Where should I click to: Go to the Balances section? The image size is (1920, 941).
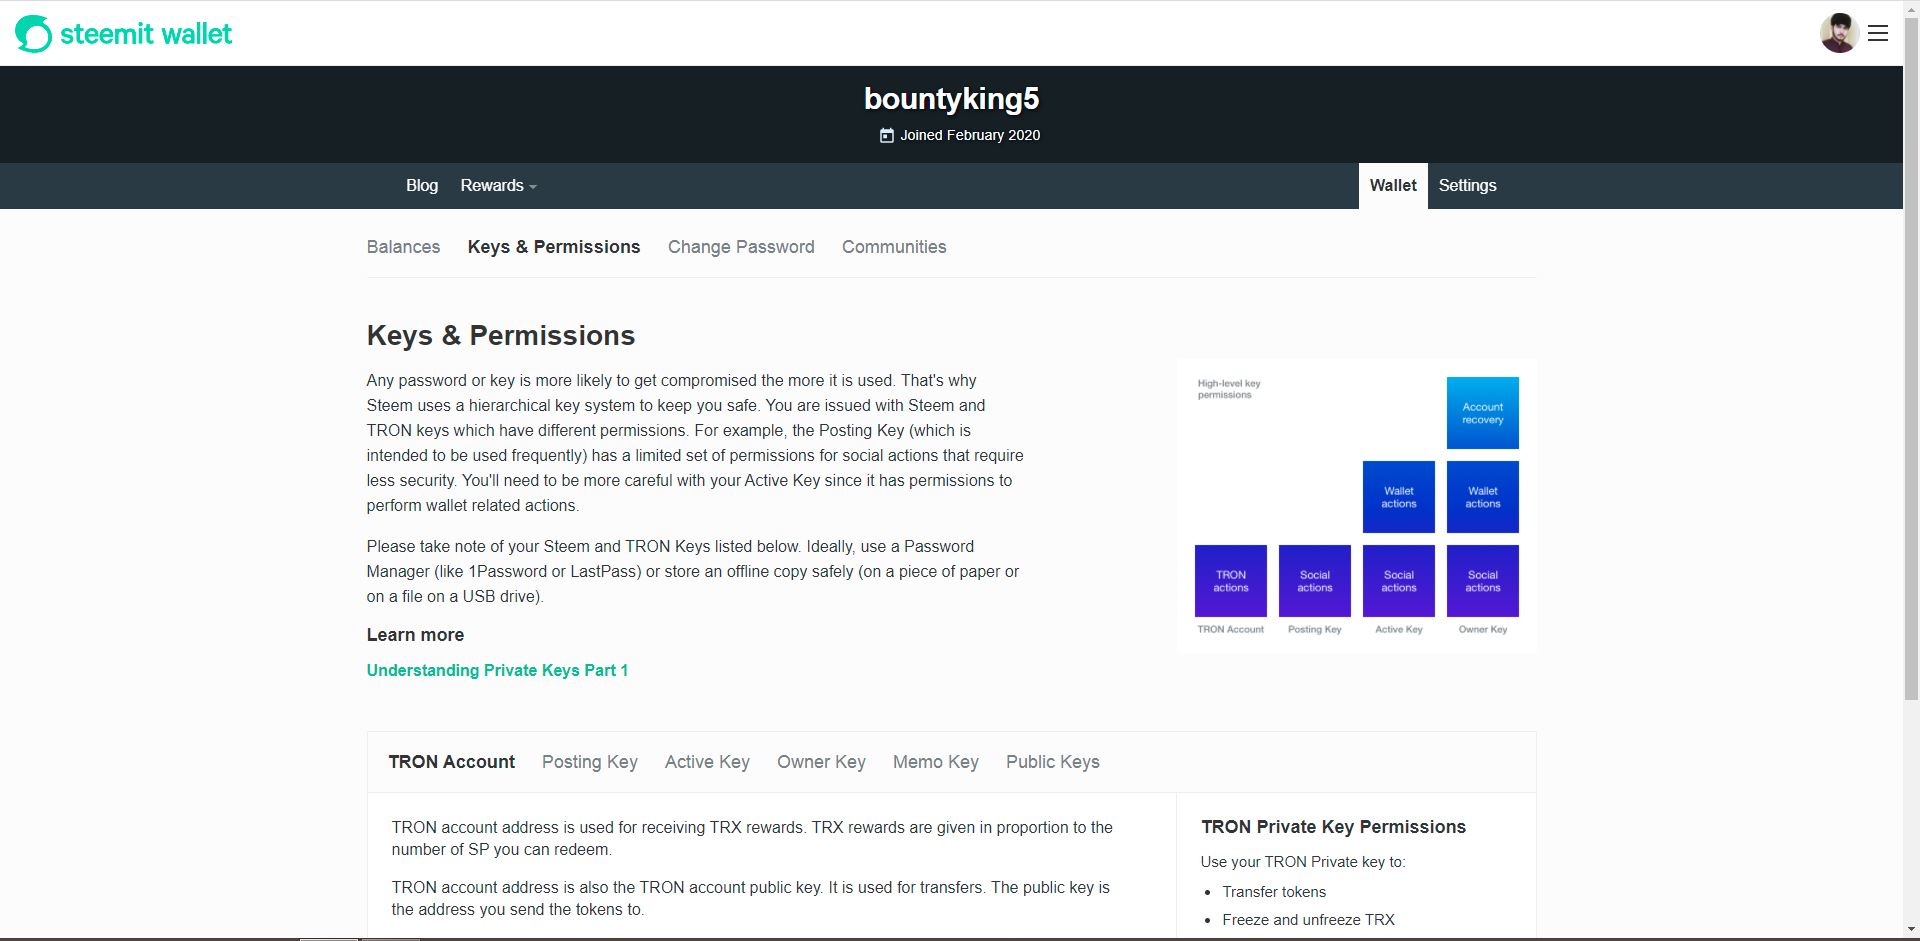(403, 247)
